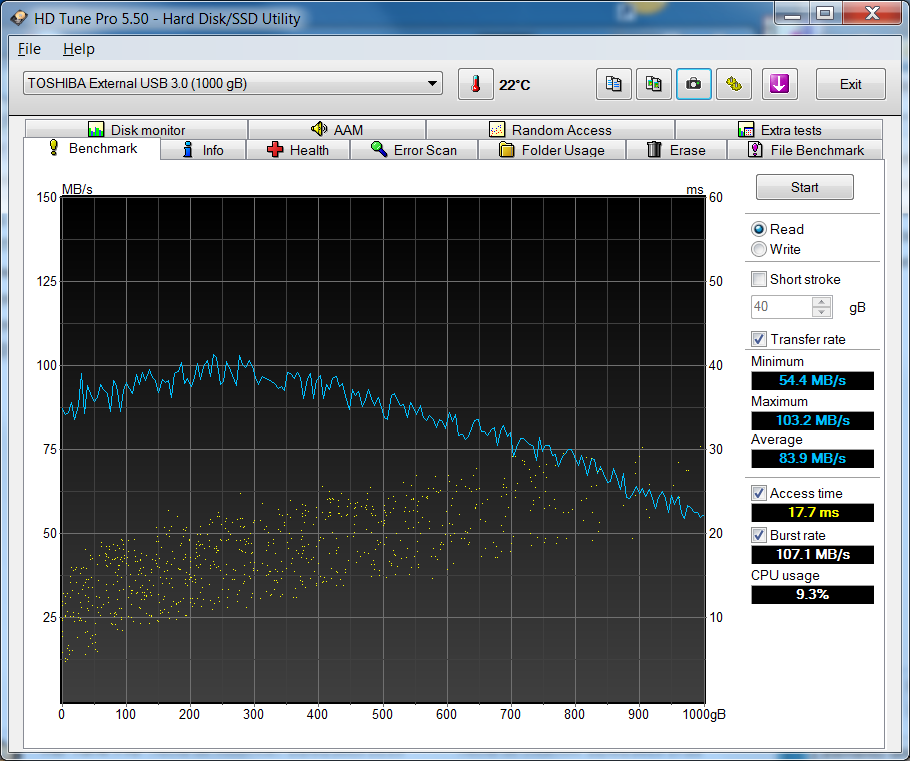Click the 17.7 ms access time value
Screen dimensions: 910x761
click(812, 513)
